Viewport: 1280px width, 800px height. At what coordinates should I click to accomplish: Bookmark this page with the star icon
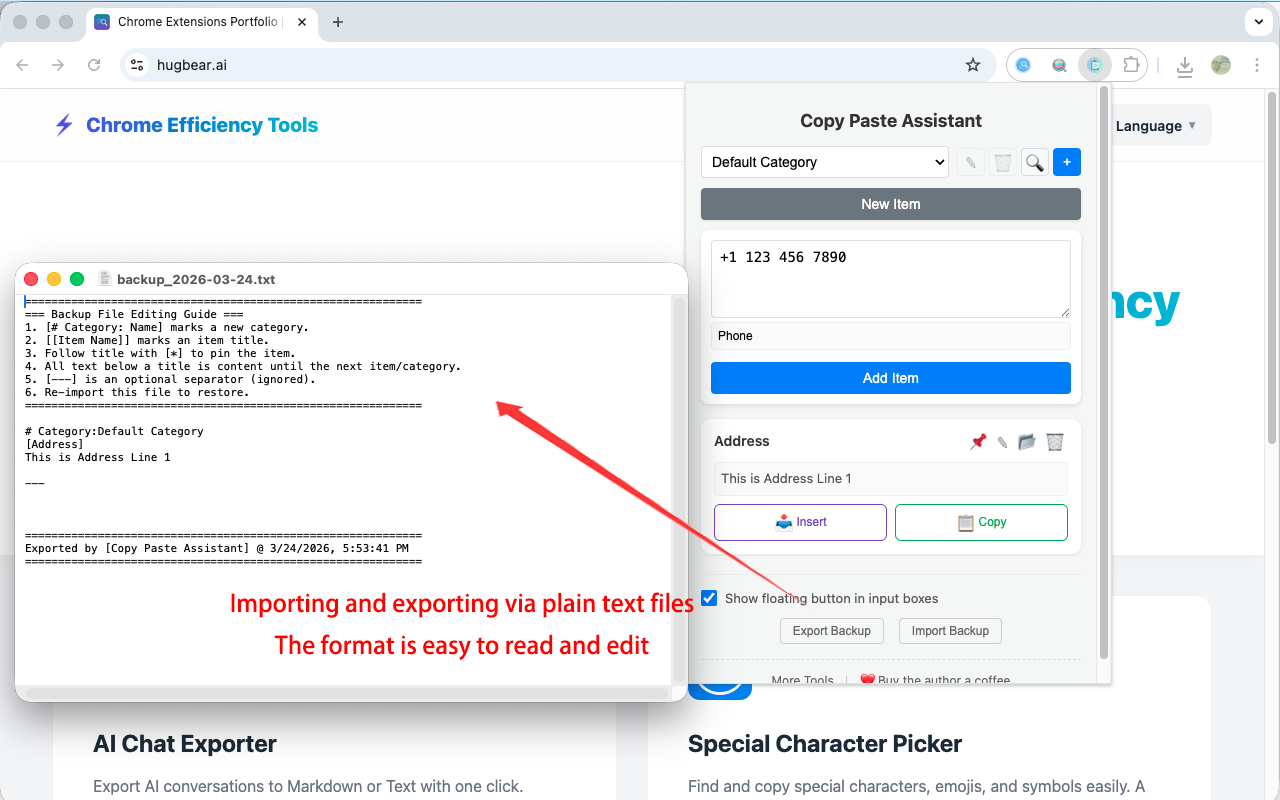tap(973, 65)
